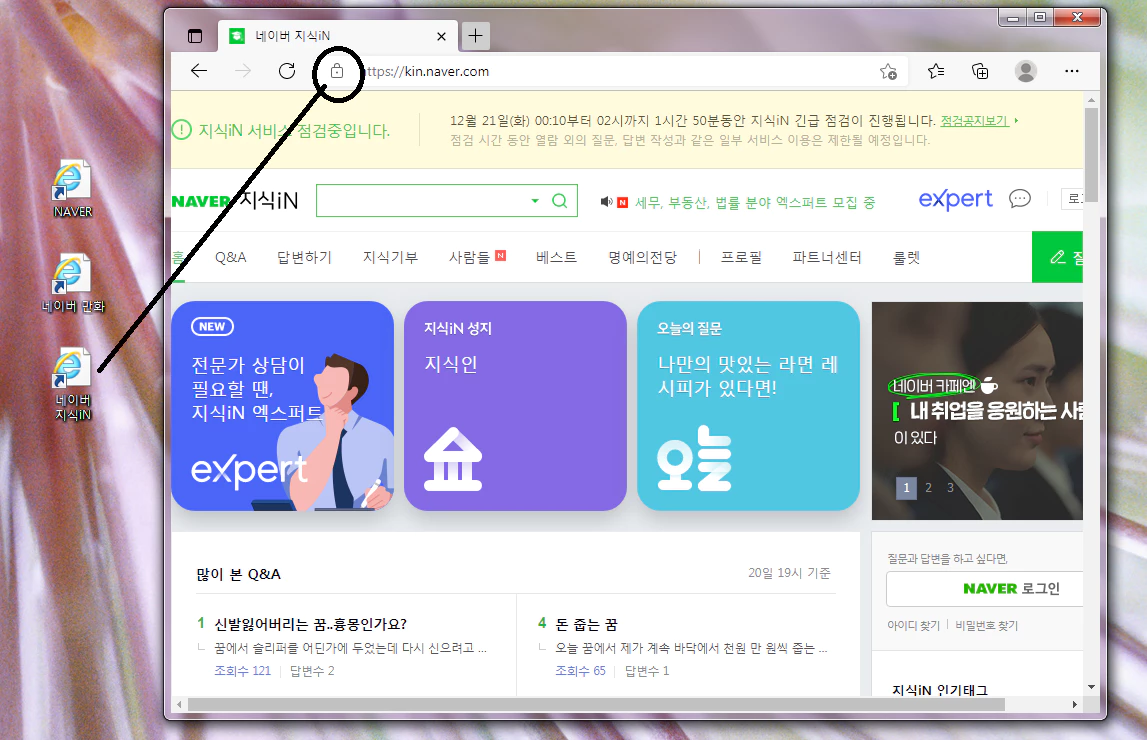Click the speech bubble chat icon

1020,198
